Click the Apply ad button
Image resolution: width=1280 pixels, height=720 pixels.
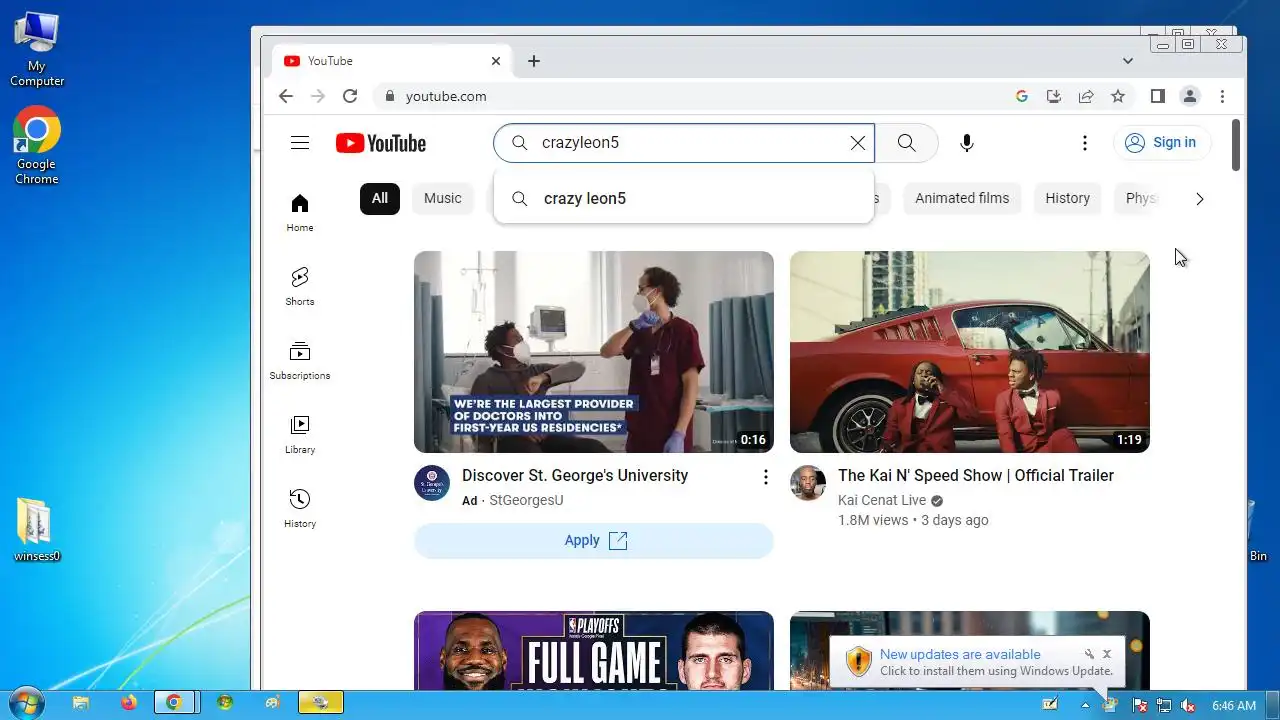(x=594, y=540)
